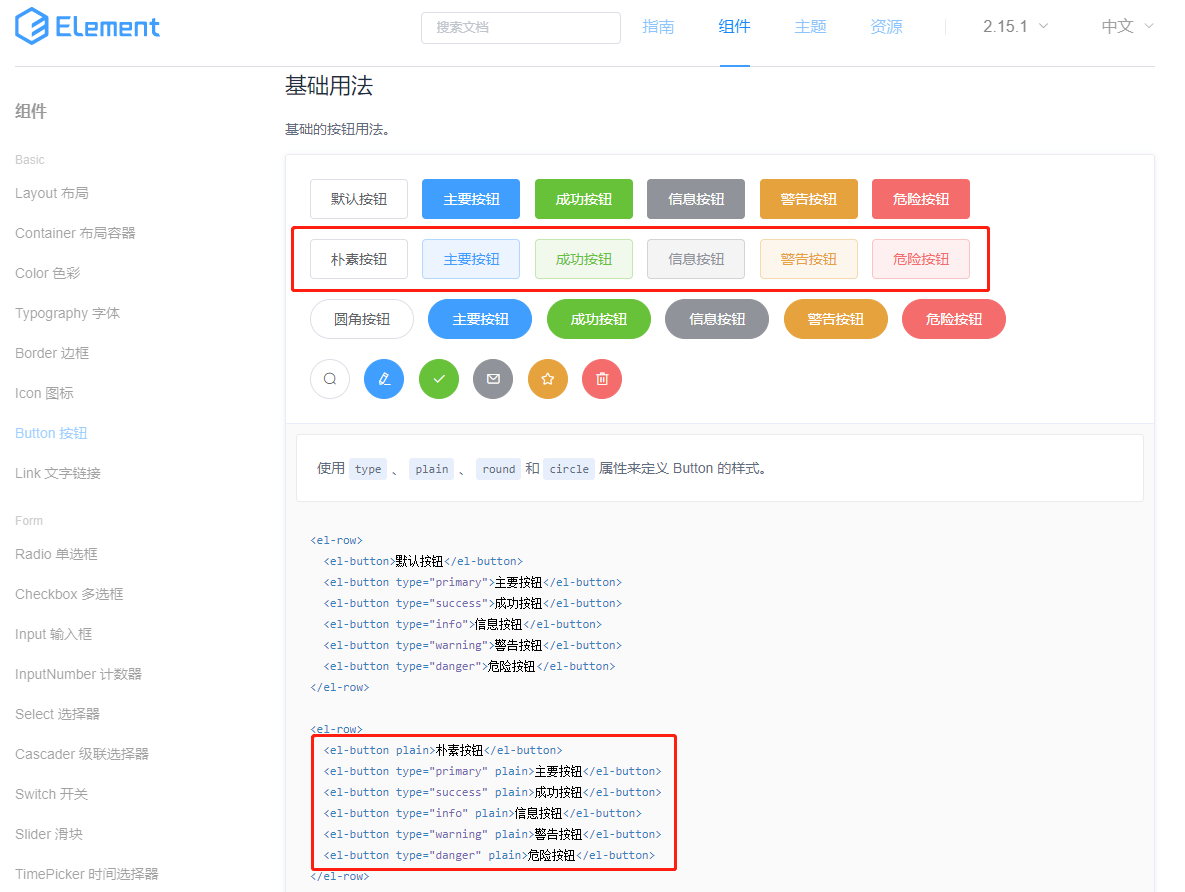
Task: Click the blue circular edit pencil button
Action: tap(384, 379)
